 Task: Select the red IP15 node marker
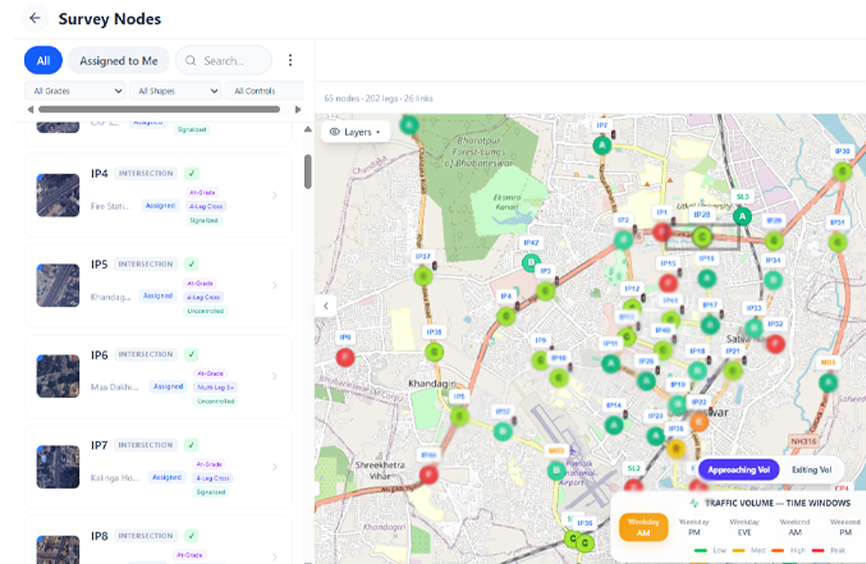pos(668,283)
